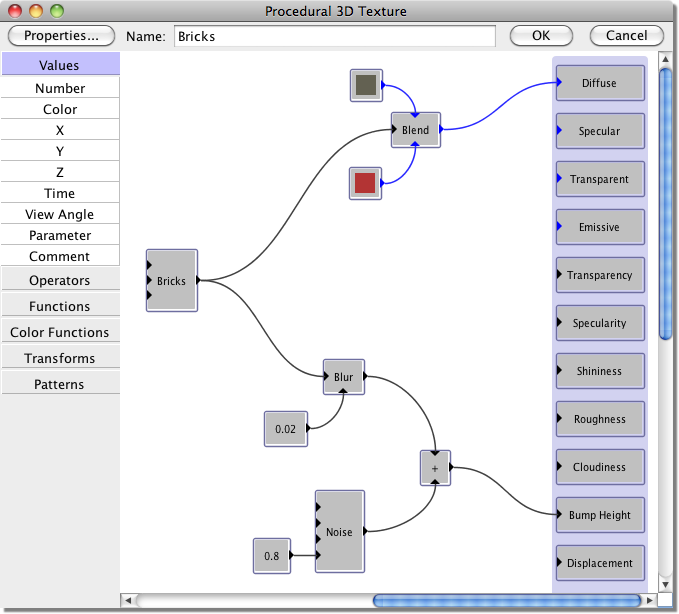The image size is (679, 614).
Task: Click the 0.8 node's output arrow
Action: [x=291, y=555]
